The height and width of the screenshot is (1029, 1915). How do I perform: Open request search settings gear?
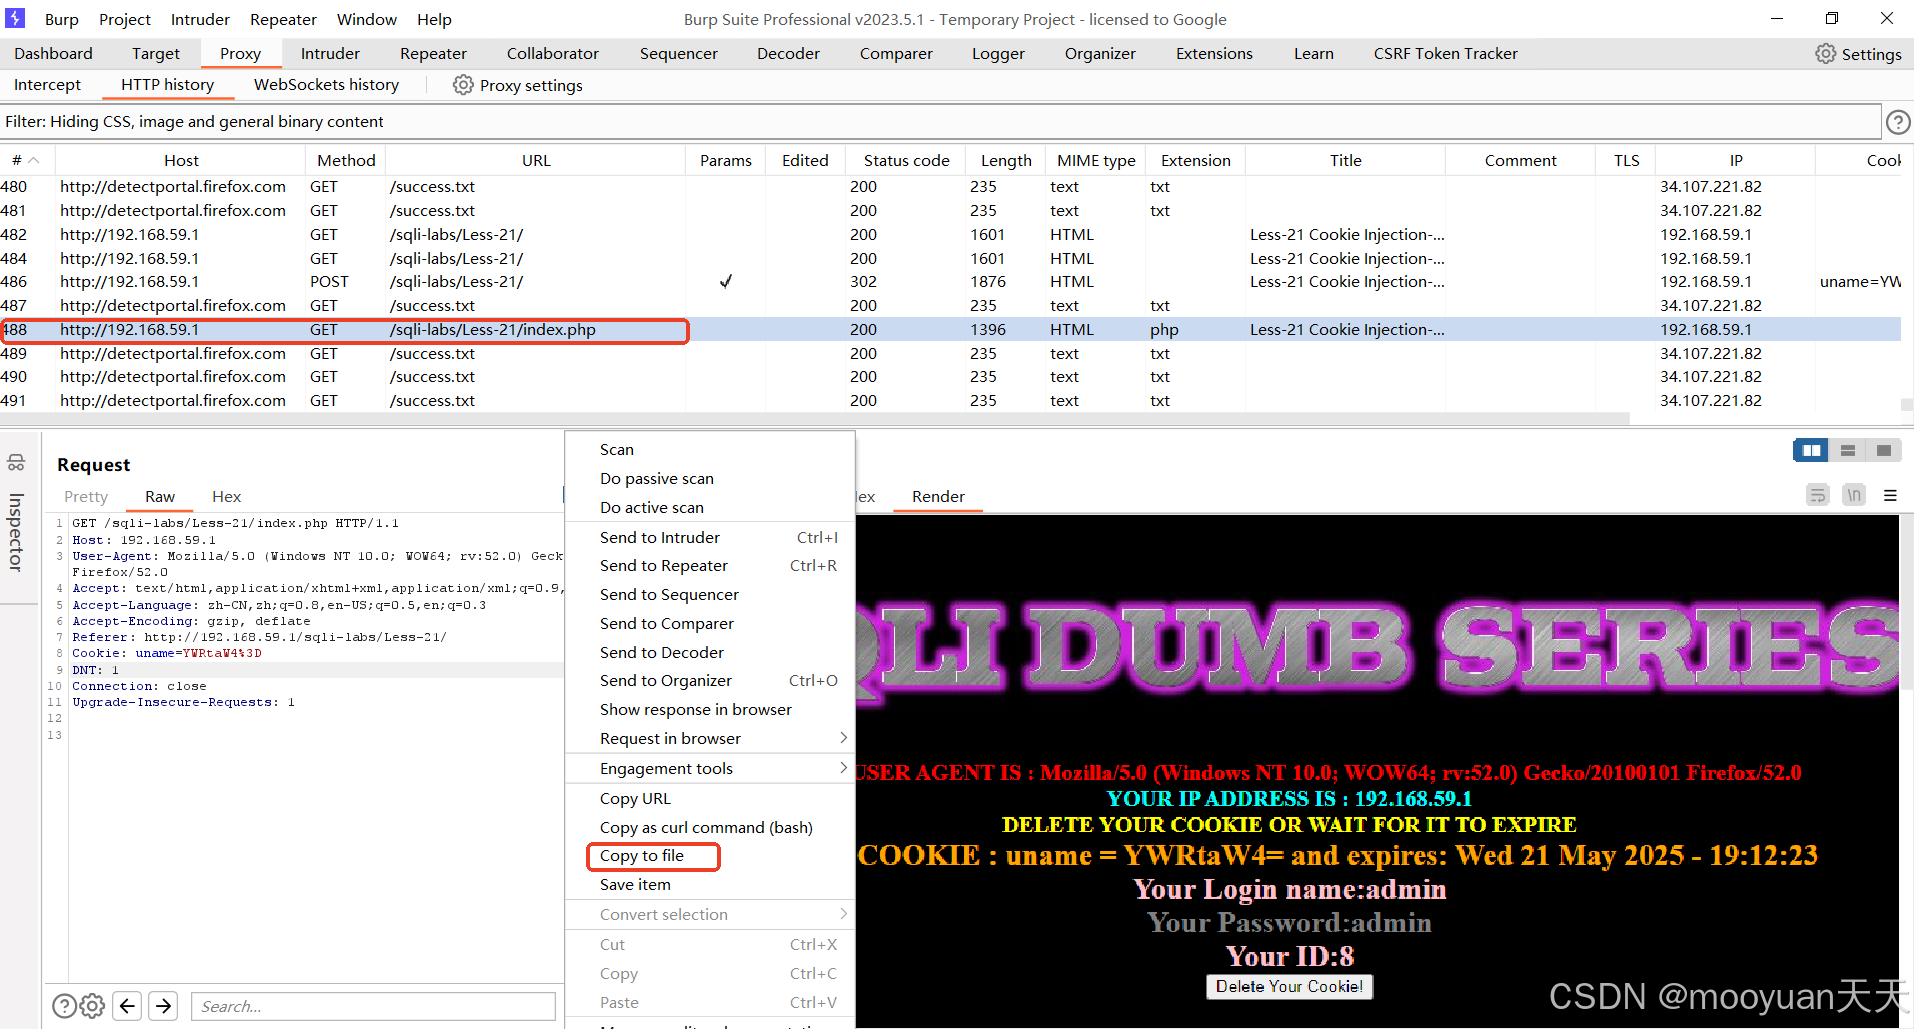[92, 1006]
